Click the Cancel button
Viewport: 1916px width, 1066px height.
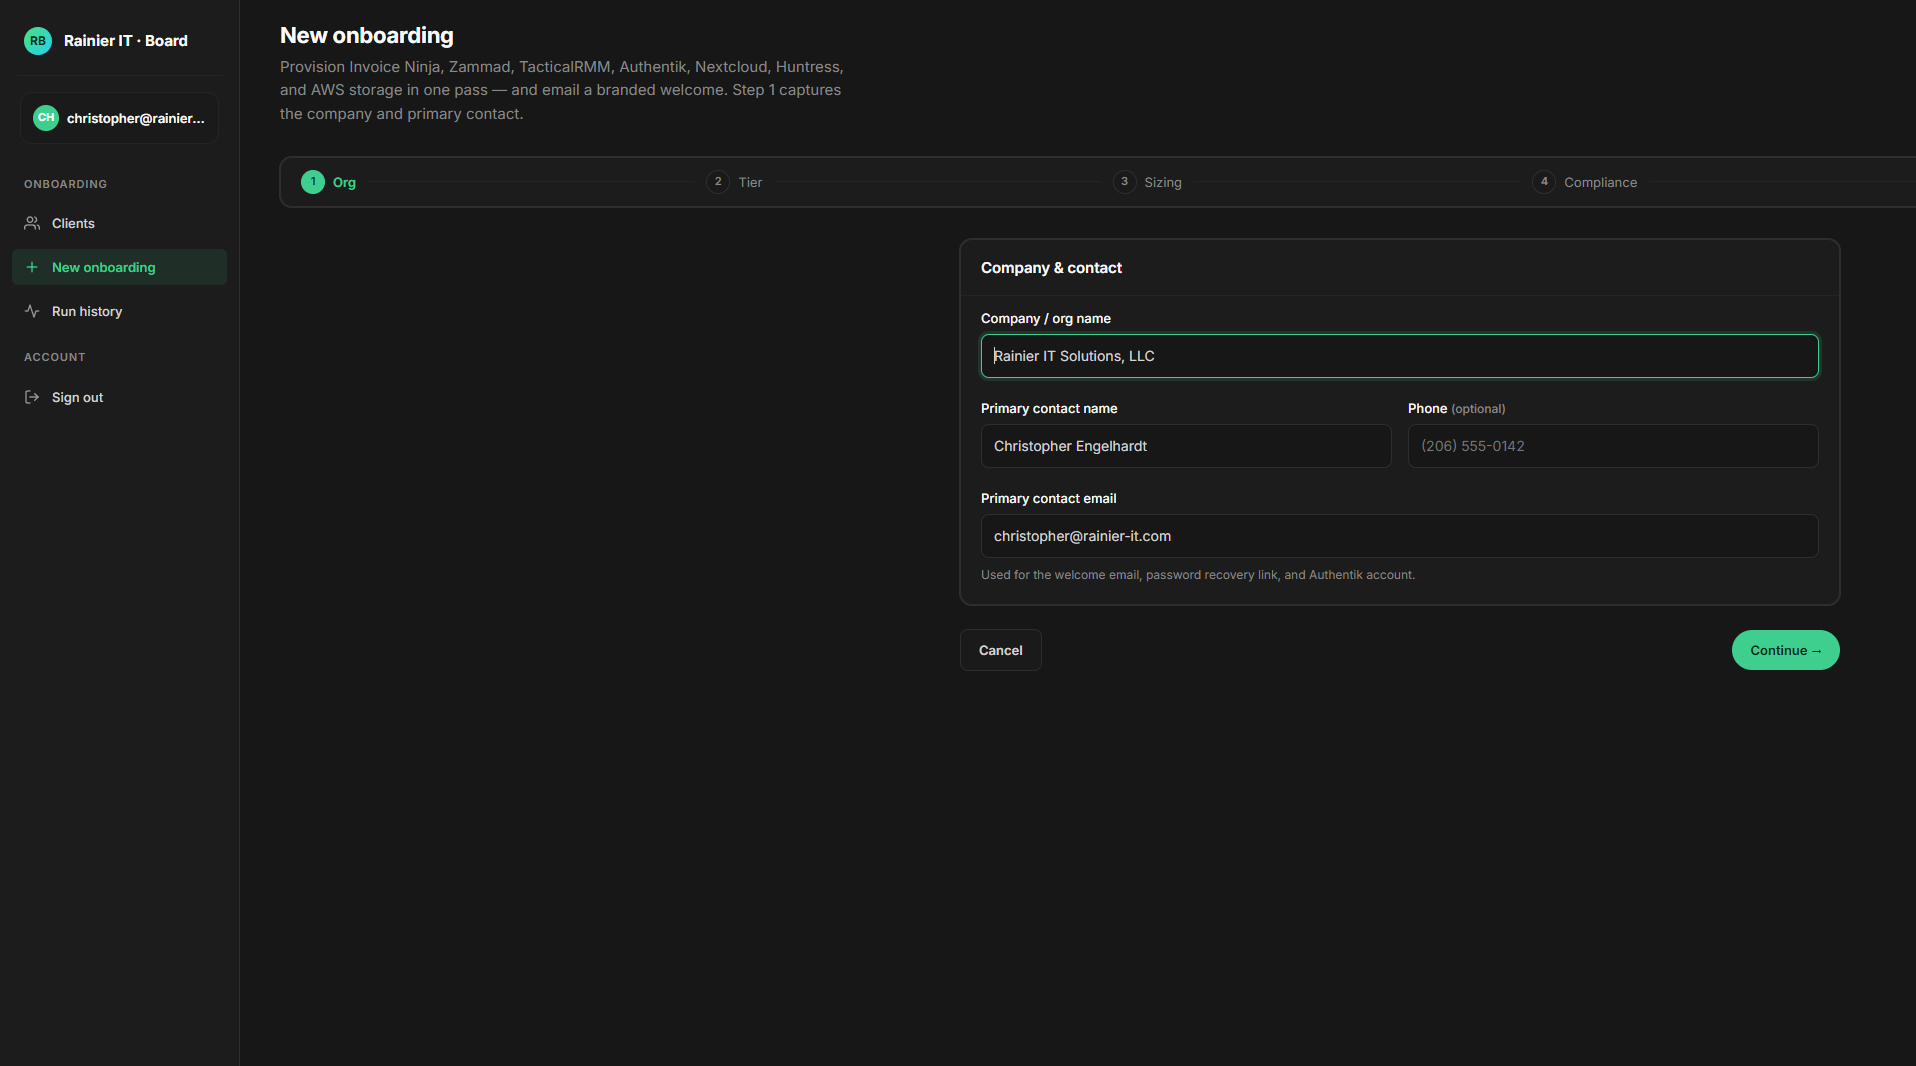pyautogui.click(x=1000, y=650)
